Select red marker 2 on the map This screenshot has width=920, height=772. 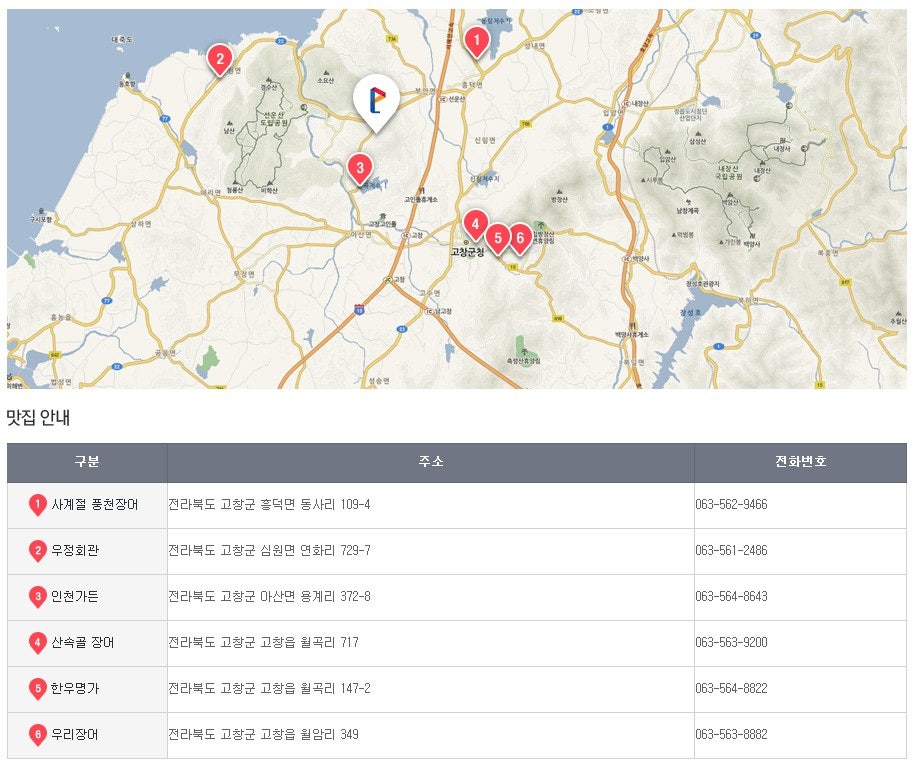[x=219, y=58]
